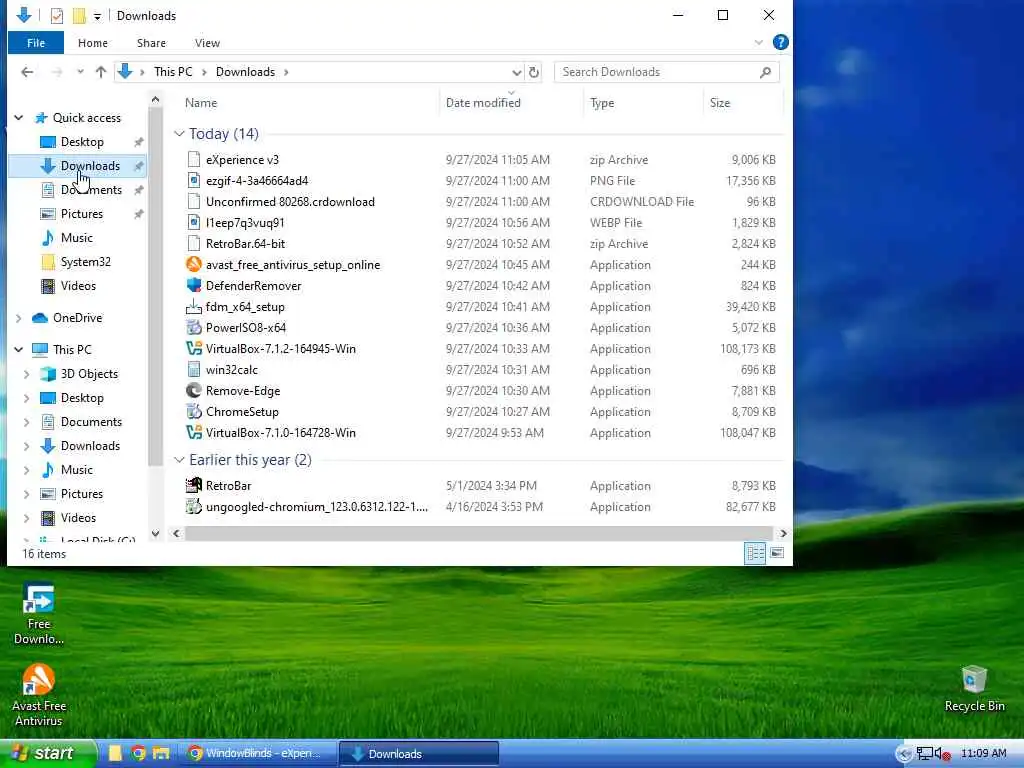Sort by the Size column header
This screenshot has width=1024, height=768.
click(x=743, y=103)
